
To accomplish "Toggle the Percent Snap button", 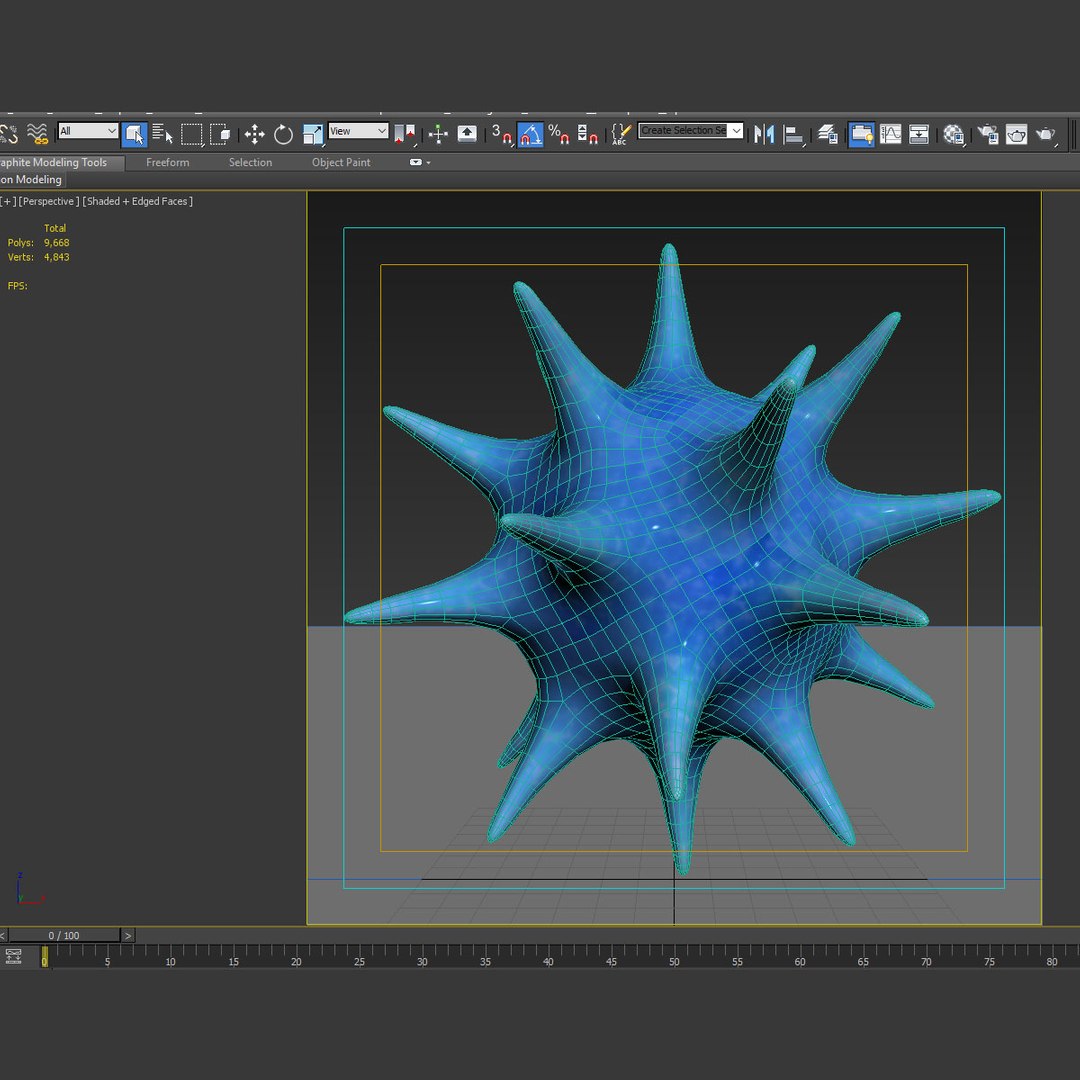I will (559, 134).
